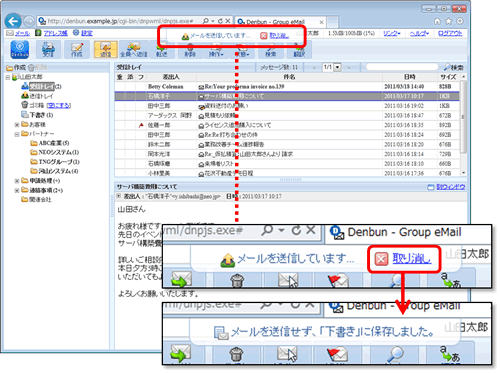Open the リンク dropdown menu
Screen dimensions: 500x373
(392, 33)
